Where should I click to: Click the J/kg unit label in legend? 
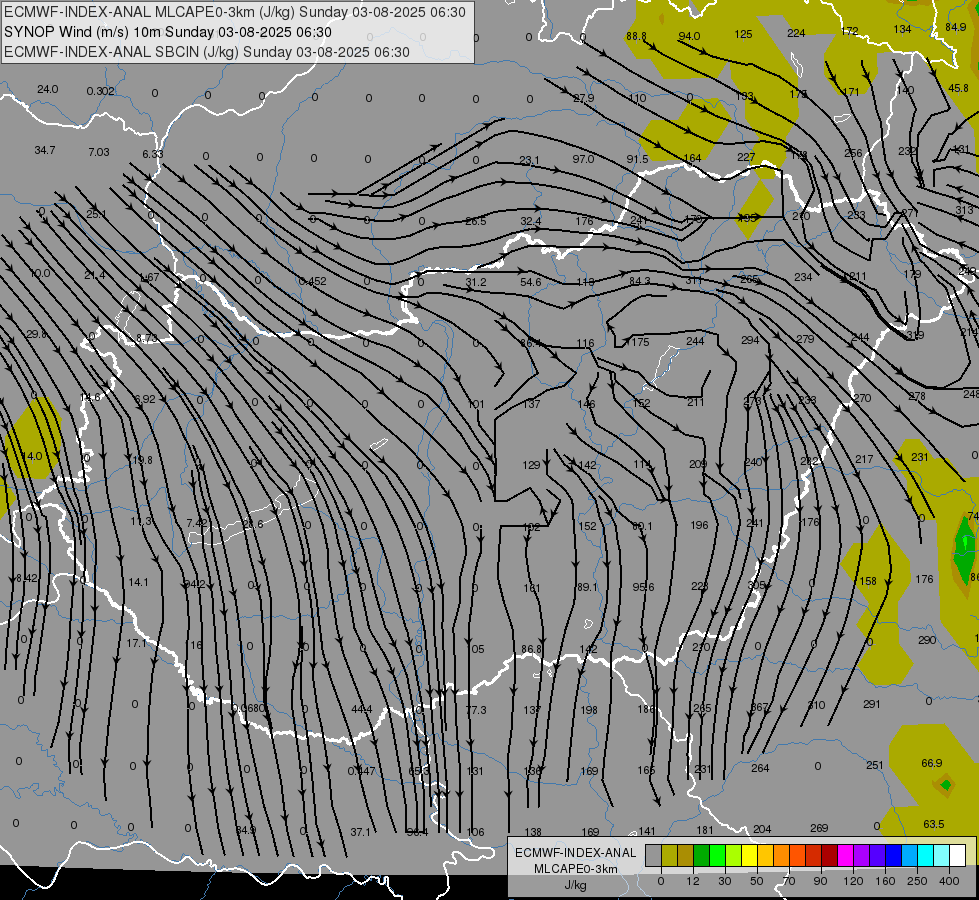(x=575, y=885)
